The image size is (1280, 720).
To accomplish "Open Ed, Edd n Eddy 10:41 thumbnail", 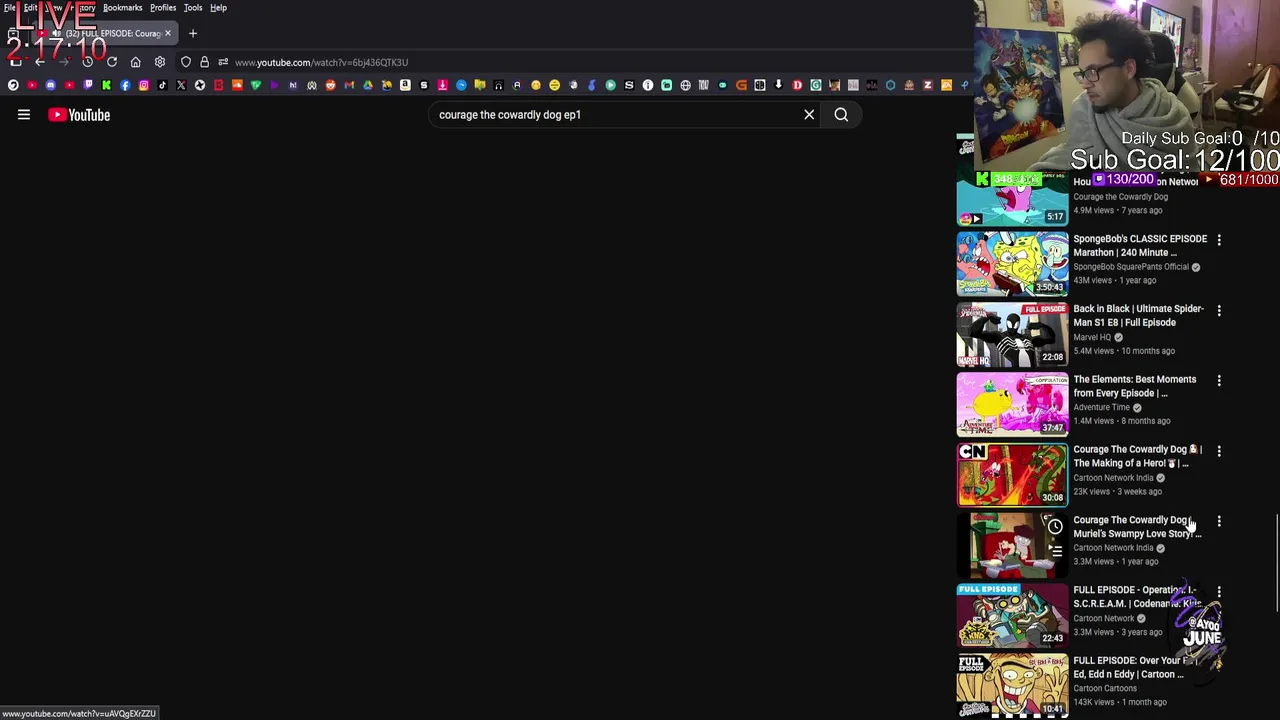I will coord(1012,686).
